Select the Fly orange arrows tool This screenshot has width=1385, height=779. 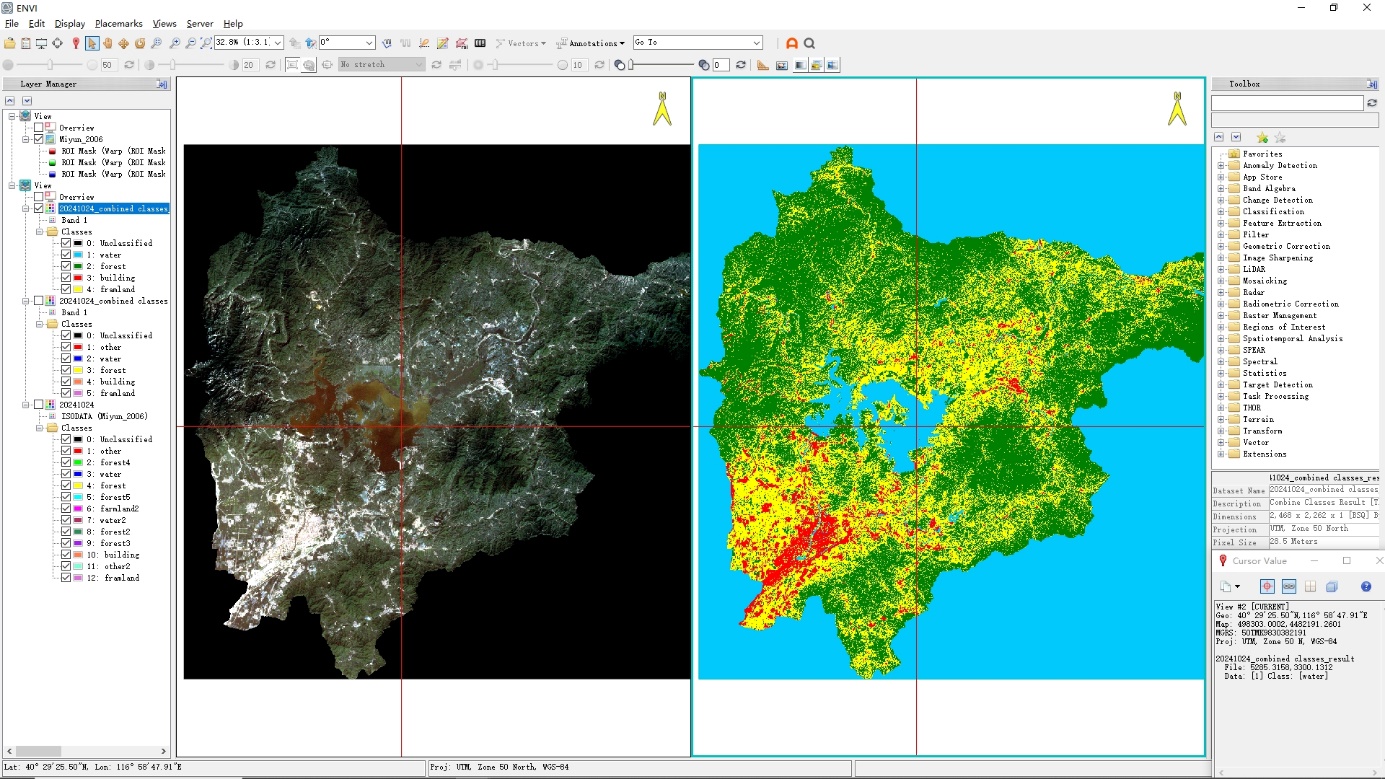123,43
